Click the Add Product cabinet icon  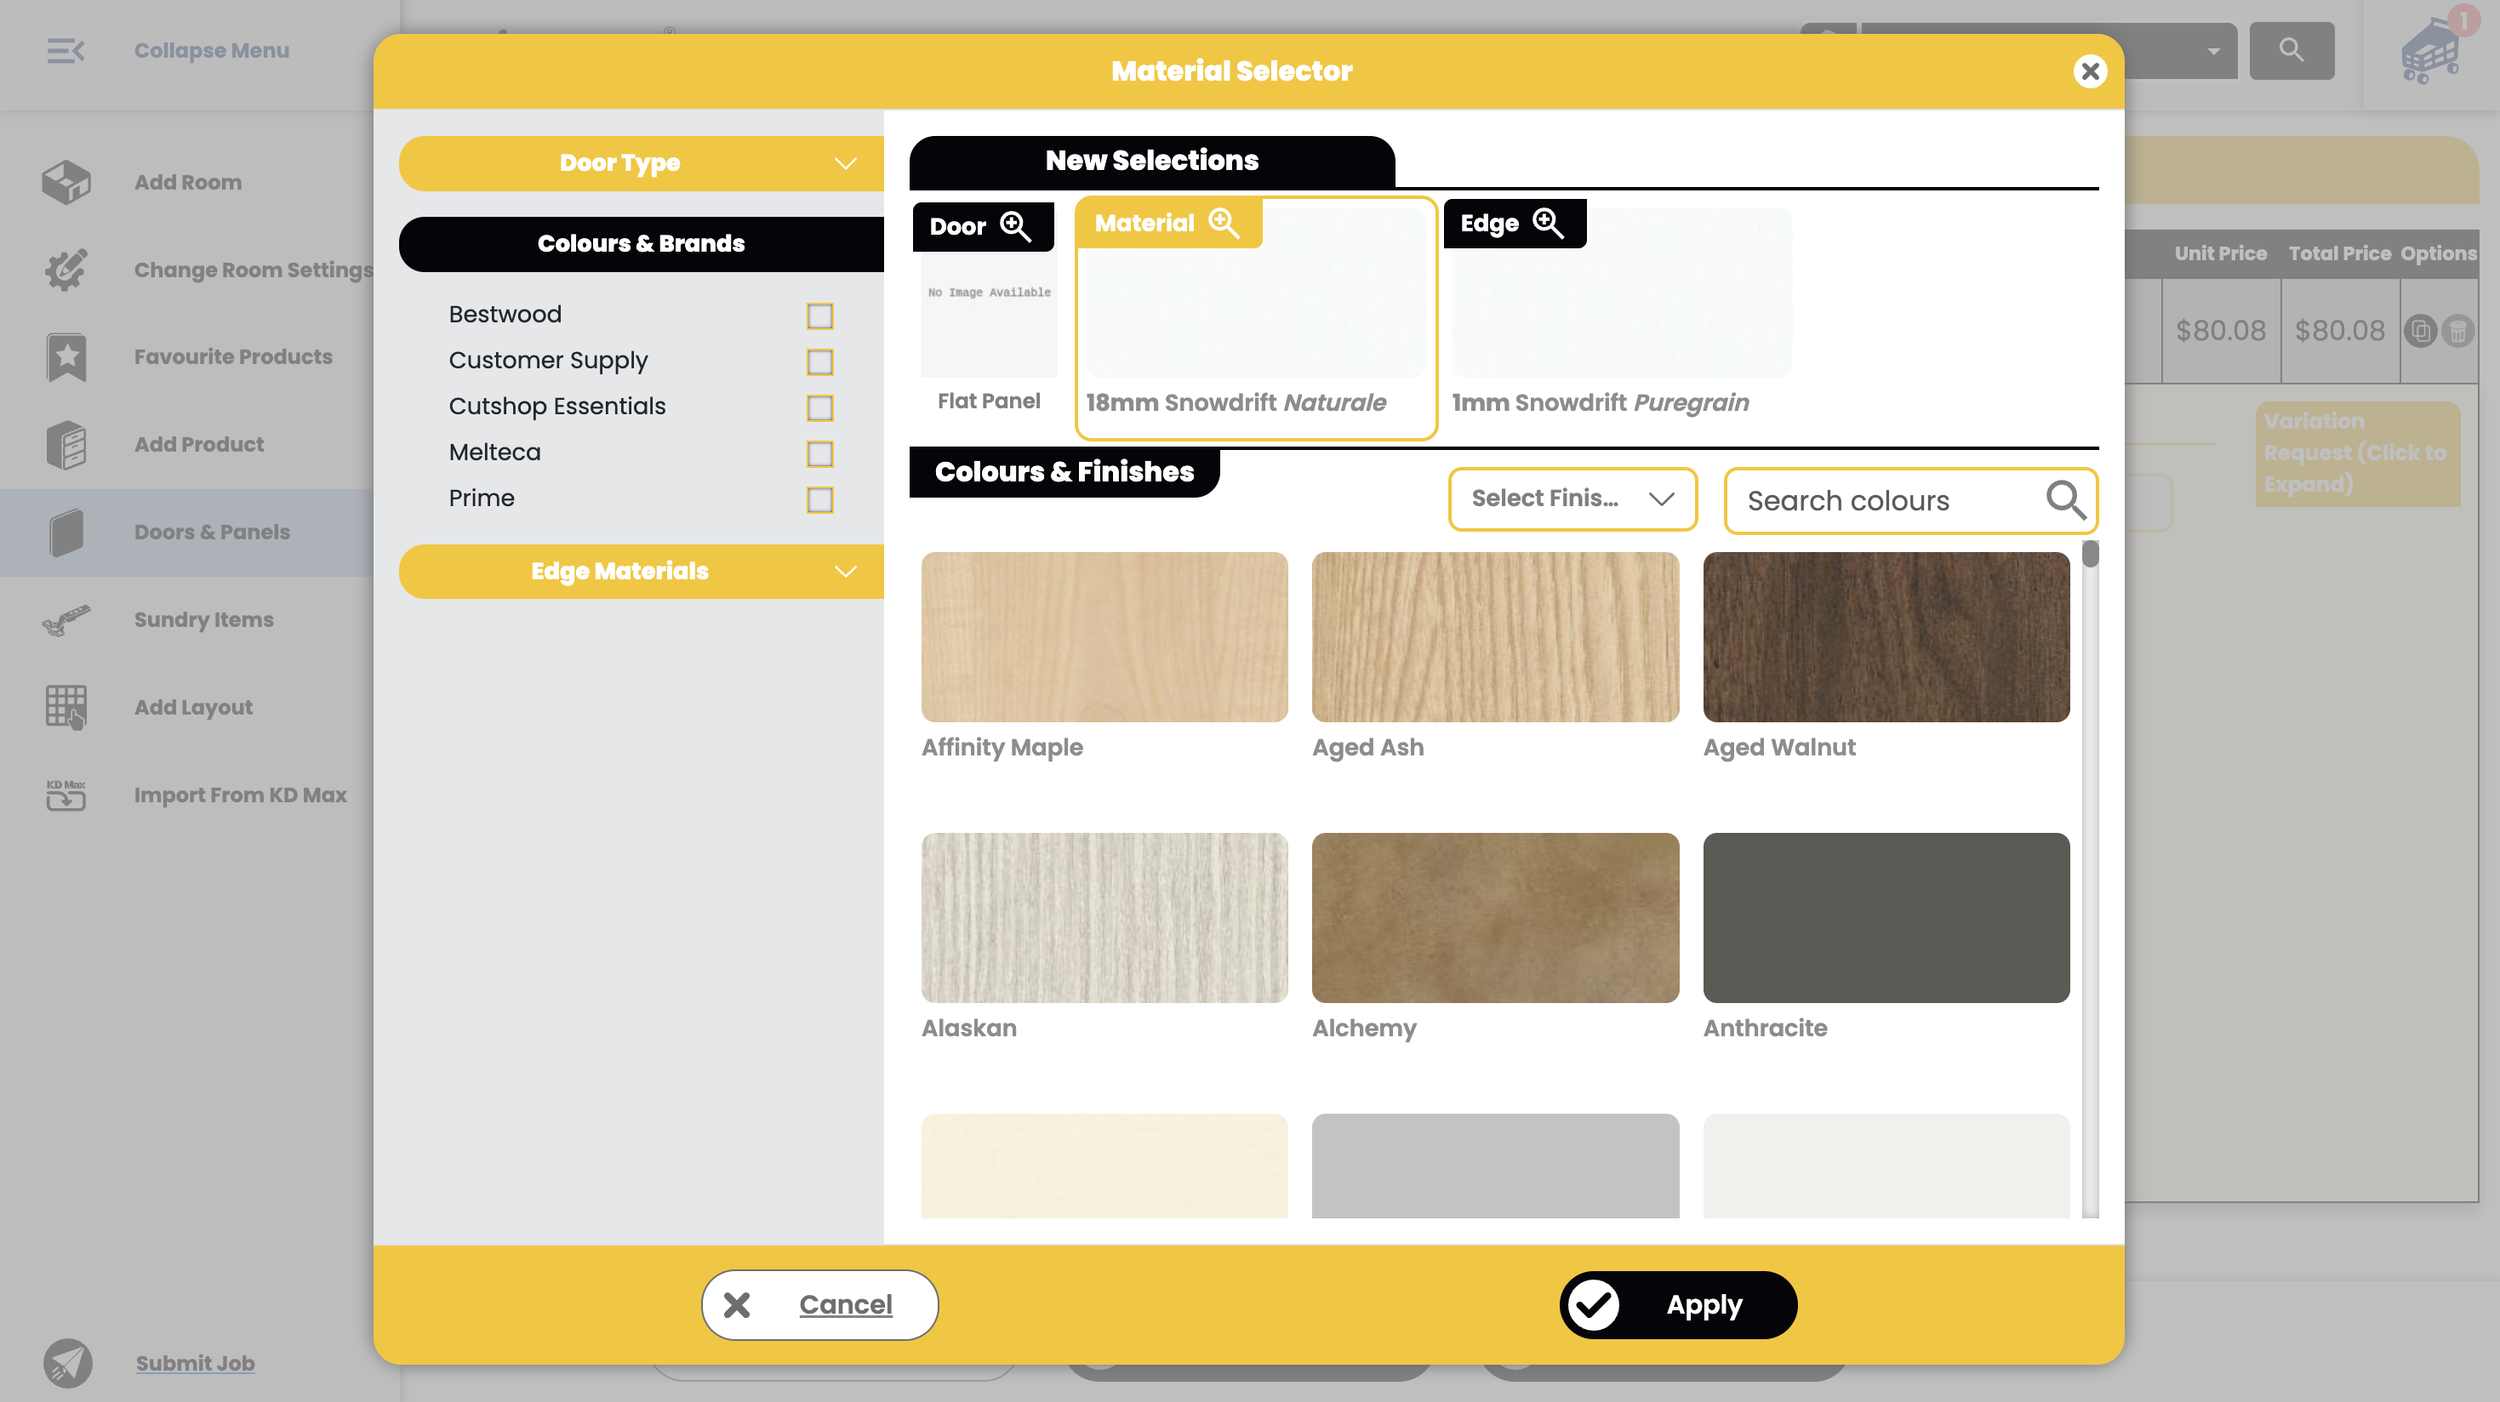point(66,445)
